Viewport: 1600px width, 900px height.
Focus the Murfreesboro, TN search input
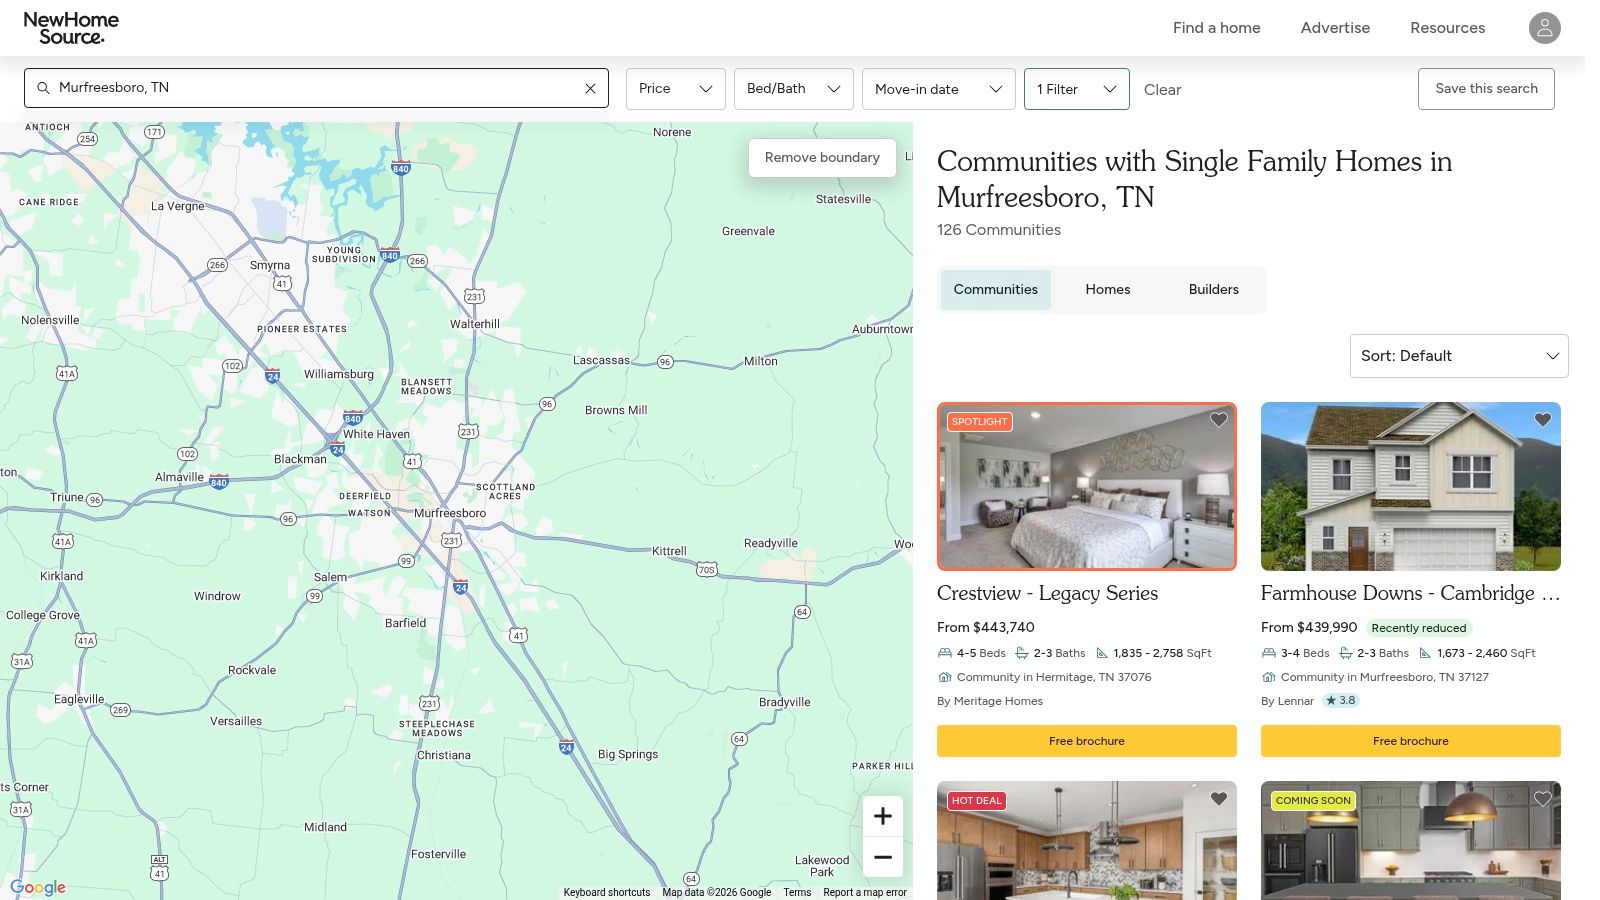click(316, 88)
